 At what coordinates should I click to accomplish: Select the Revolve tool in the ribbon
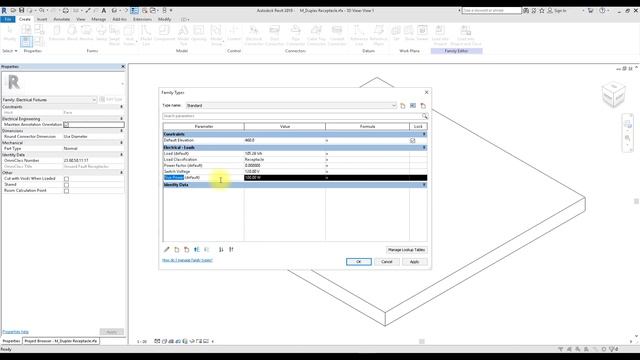click(86, 33)
